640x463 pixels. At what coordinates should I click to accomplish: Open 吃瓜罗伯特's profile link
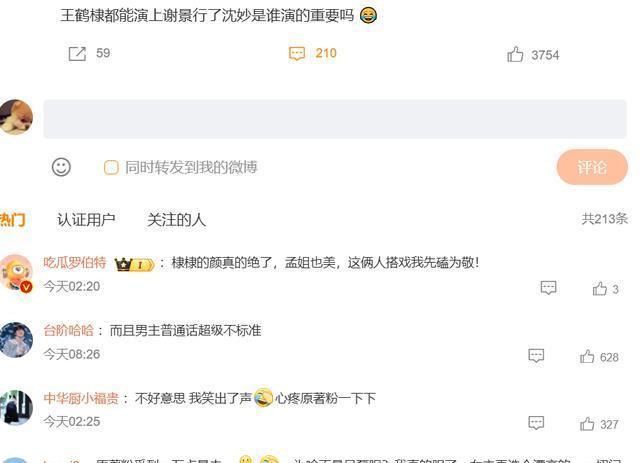(x=75, y=263)
